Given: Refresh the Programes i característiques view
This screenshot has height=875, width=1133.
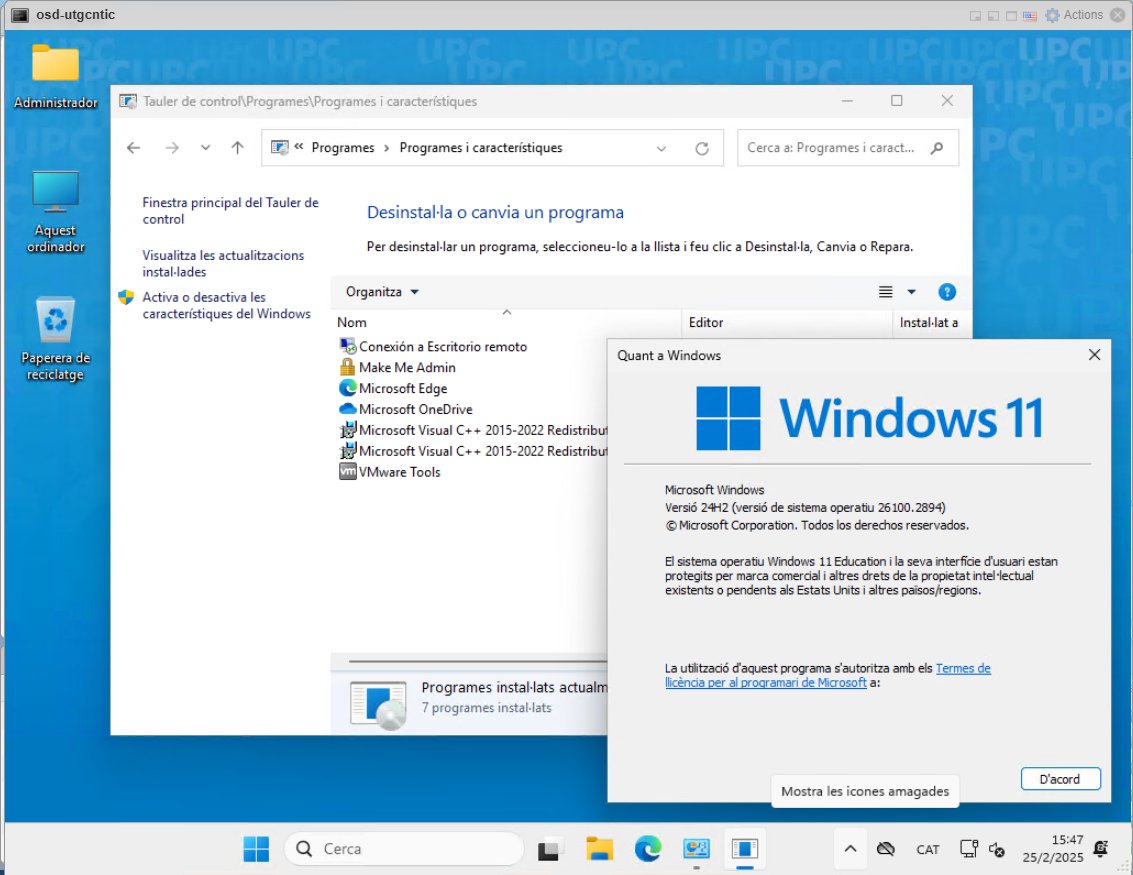Looking at the screenshot, I should [x=702, y=149].
